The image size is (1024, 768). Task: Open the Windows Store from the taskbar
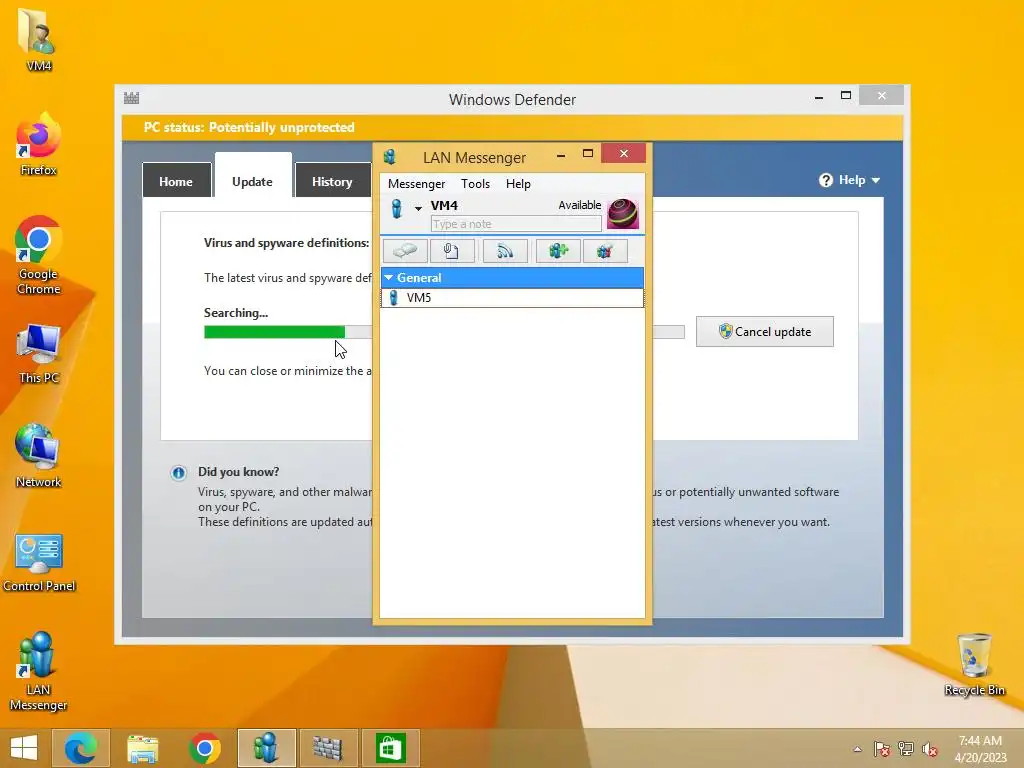coord(390,748)
